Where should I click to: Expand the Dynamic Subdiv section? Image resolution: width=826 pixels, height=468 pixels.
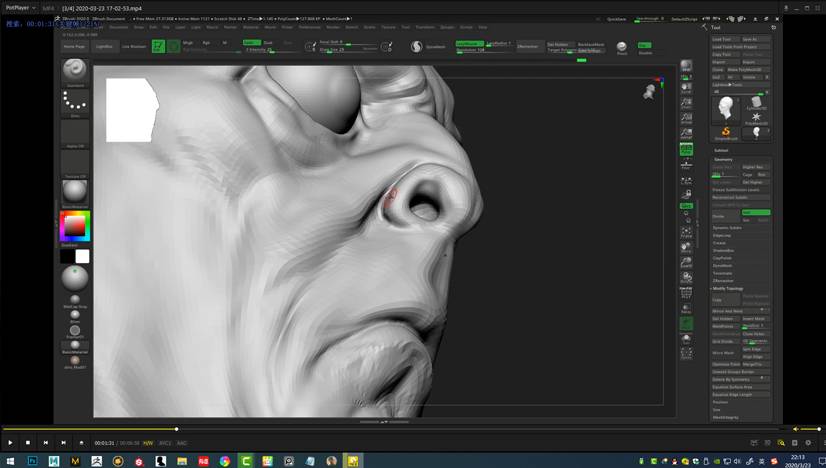click(727, 228)
